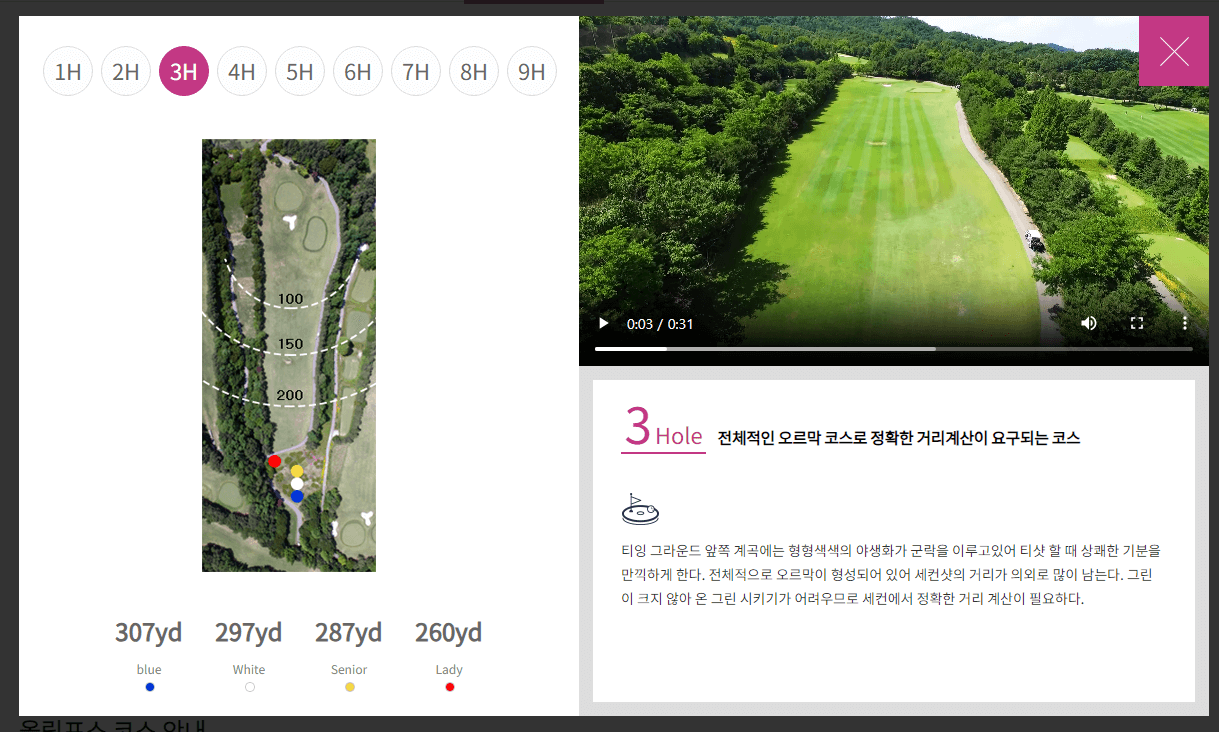The width and height of the screenshot is (1219, 732).
Task: Select hole 8H
Action: (x=474, y=71)
